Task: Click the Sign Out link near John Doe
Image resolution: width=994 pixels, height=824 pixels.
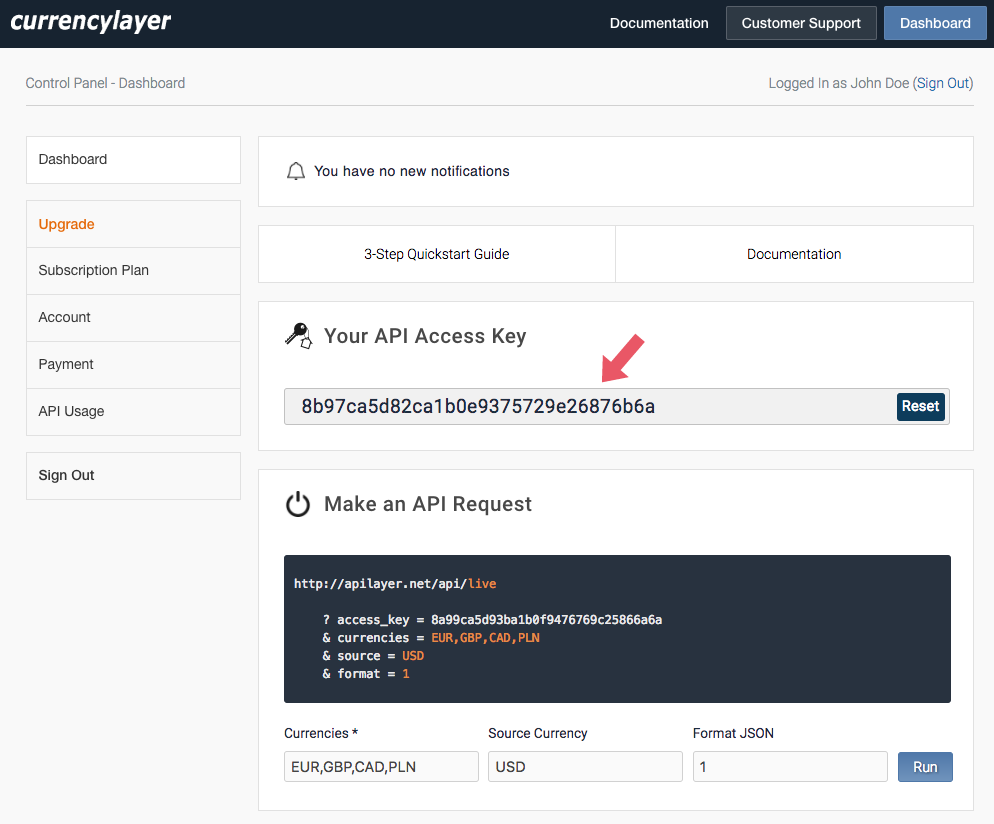Action: tap(943, 83)
